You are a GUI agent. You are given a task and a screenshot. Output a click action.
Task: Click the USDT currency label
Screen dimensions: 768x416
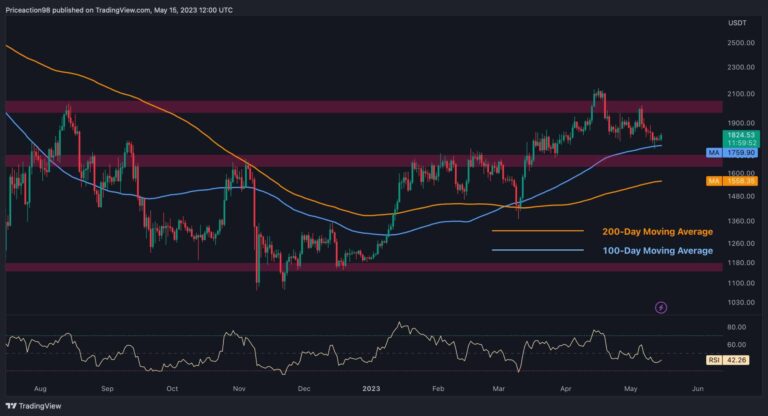click(737, 23)
